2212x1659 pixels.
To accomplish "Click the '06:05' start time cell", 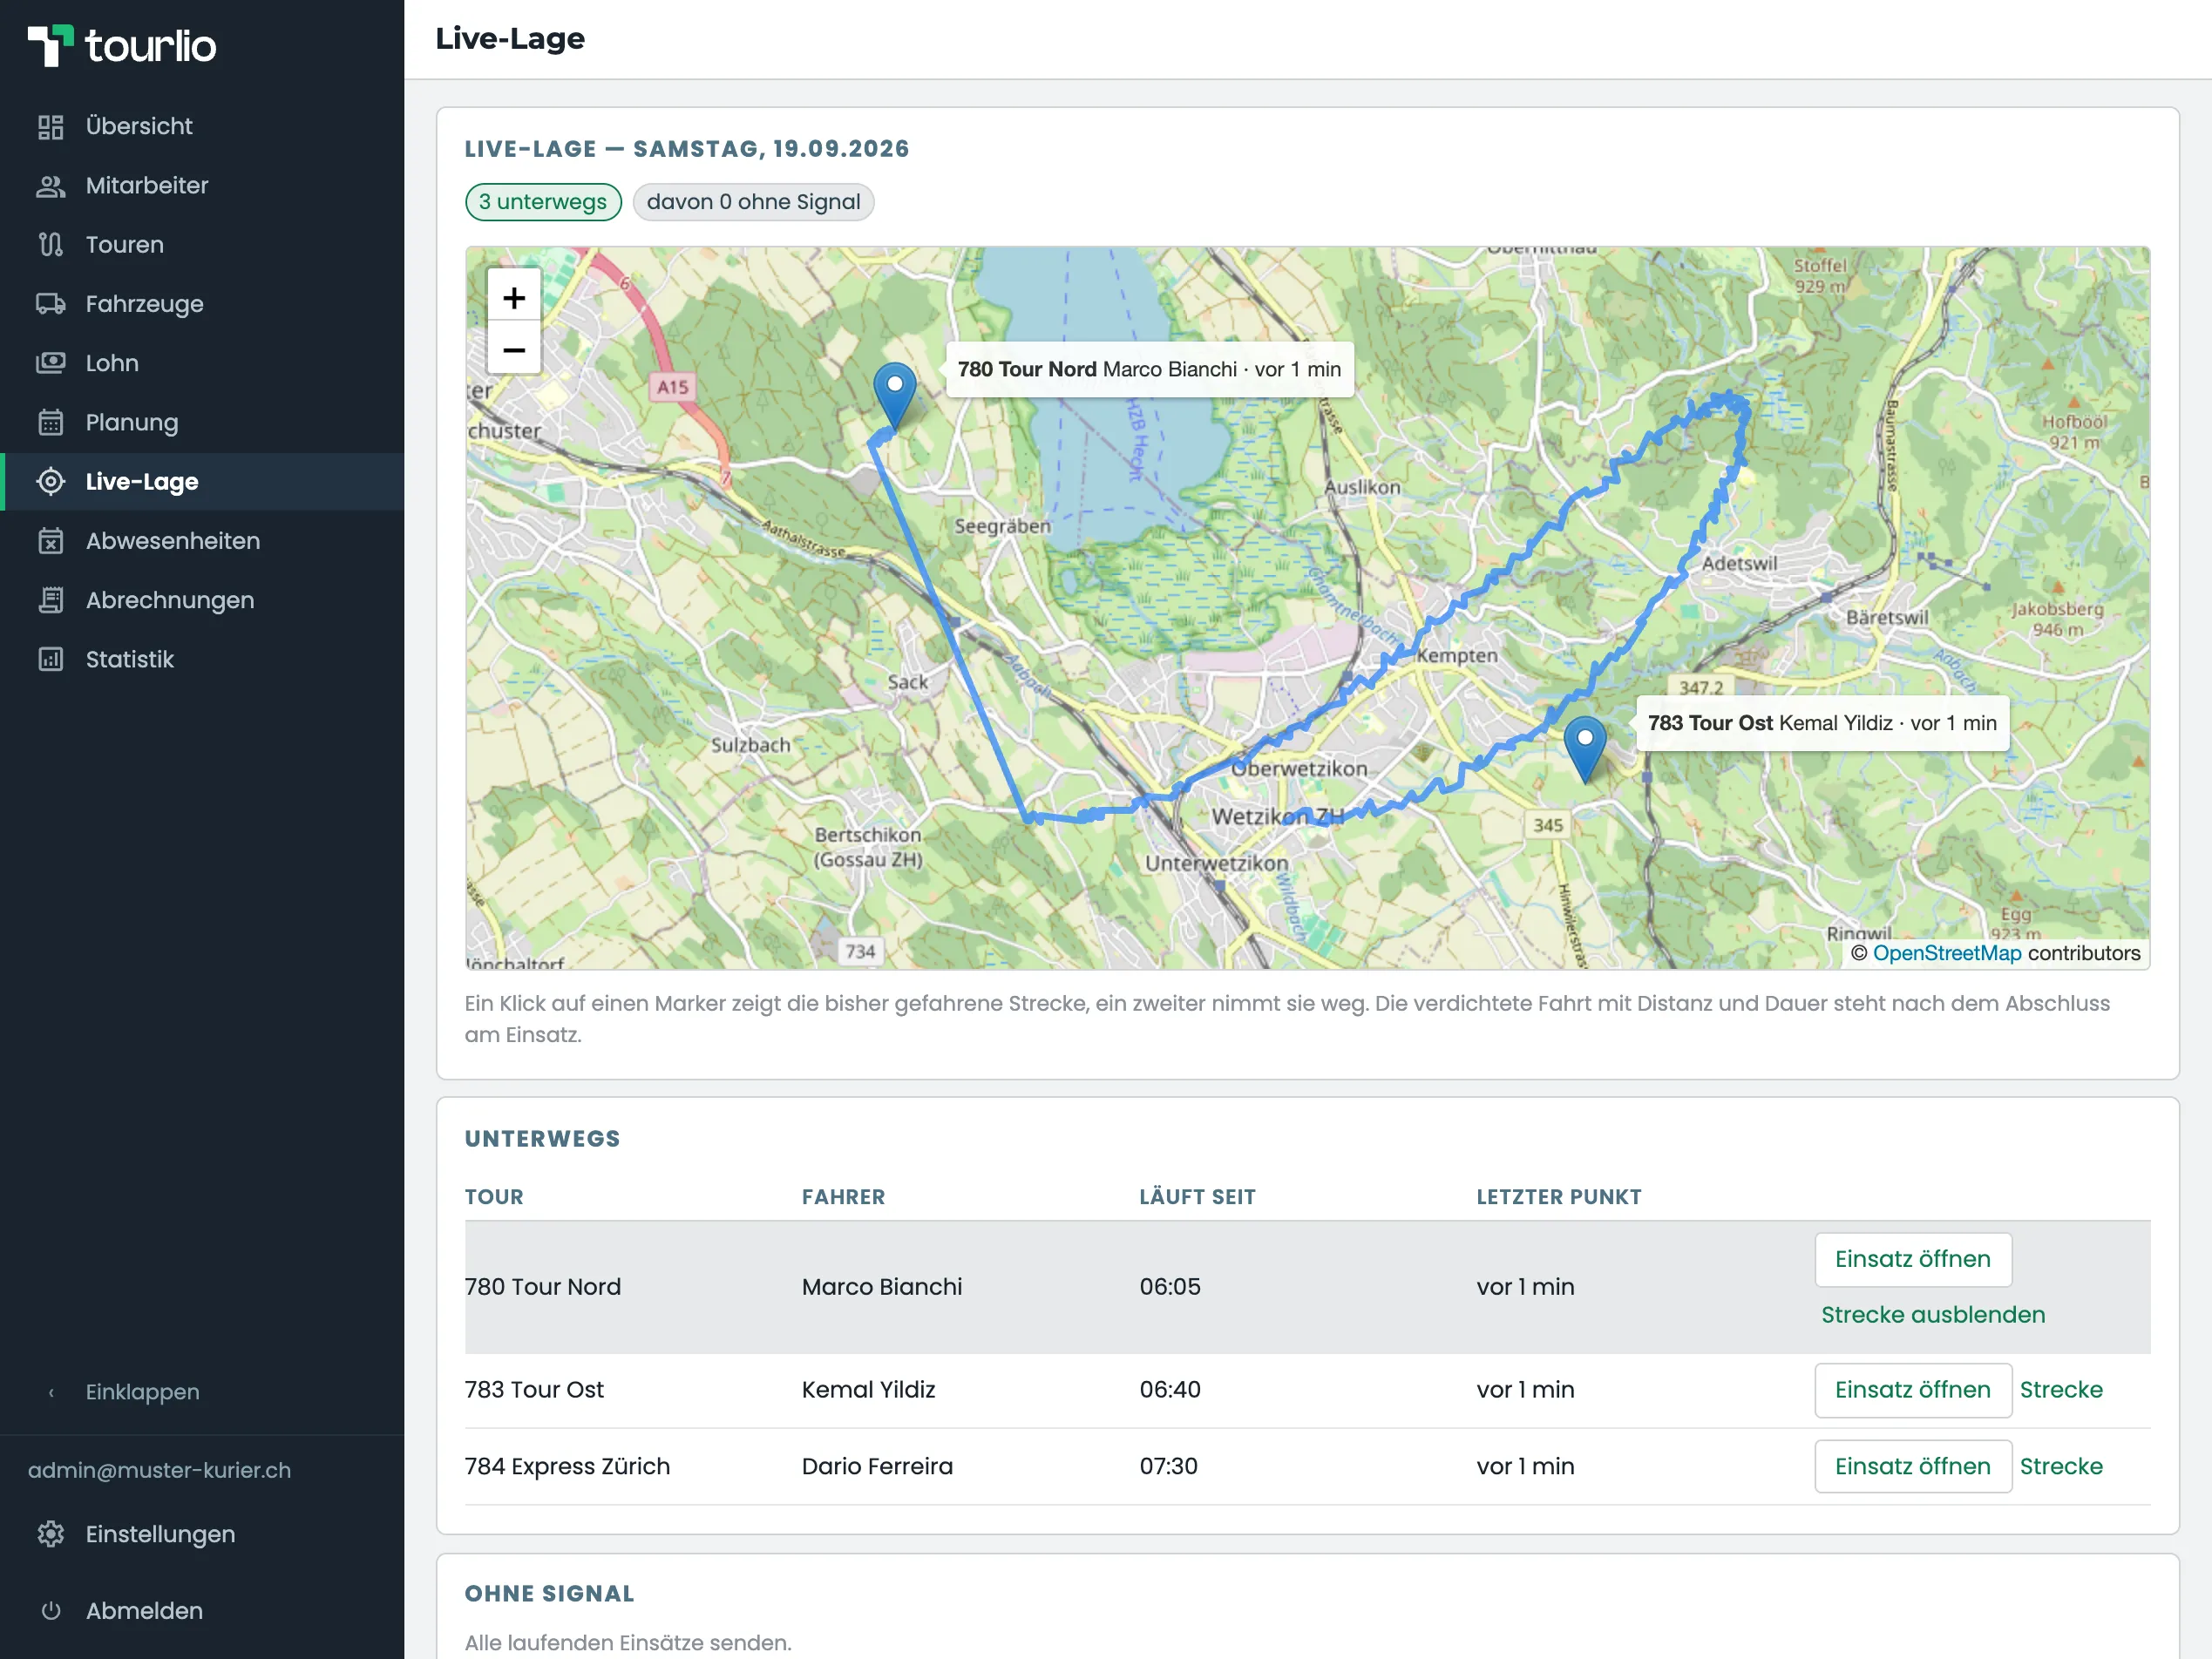I will click(1170, 1287).
